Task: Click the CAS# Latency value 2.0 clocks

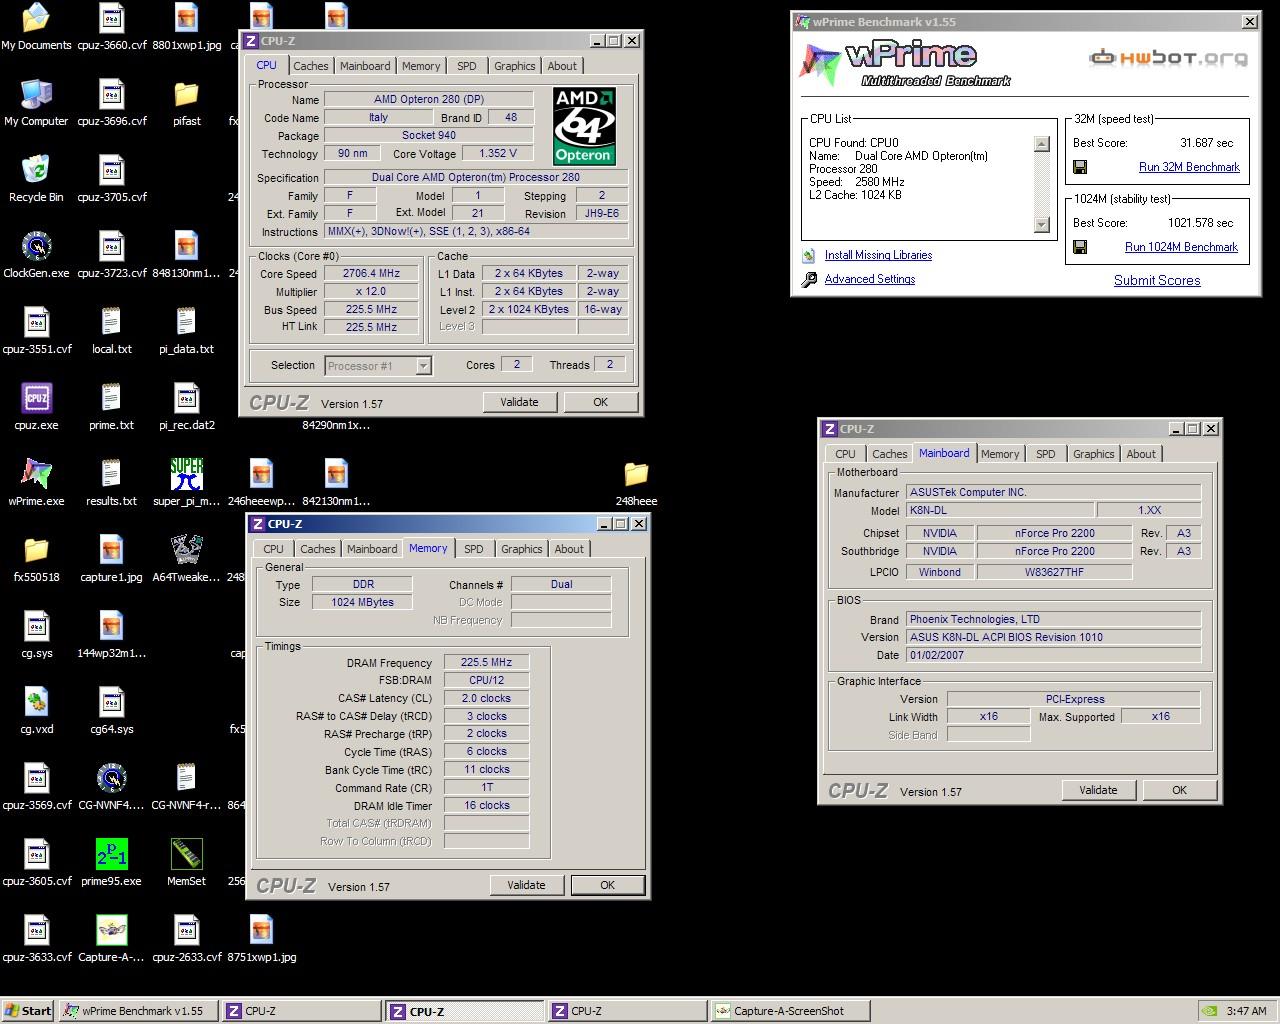Action: tap(487, 698)
